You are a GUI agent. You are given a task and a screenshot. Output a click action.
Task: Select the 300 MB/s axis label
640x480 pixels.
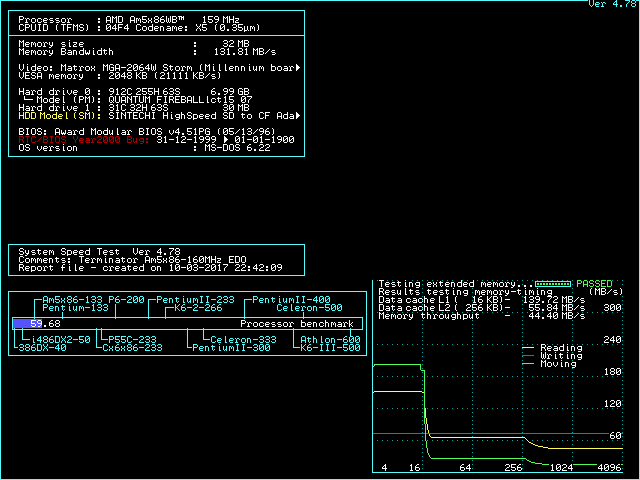(x=613, y=308)
